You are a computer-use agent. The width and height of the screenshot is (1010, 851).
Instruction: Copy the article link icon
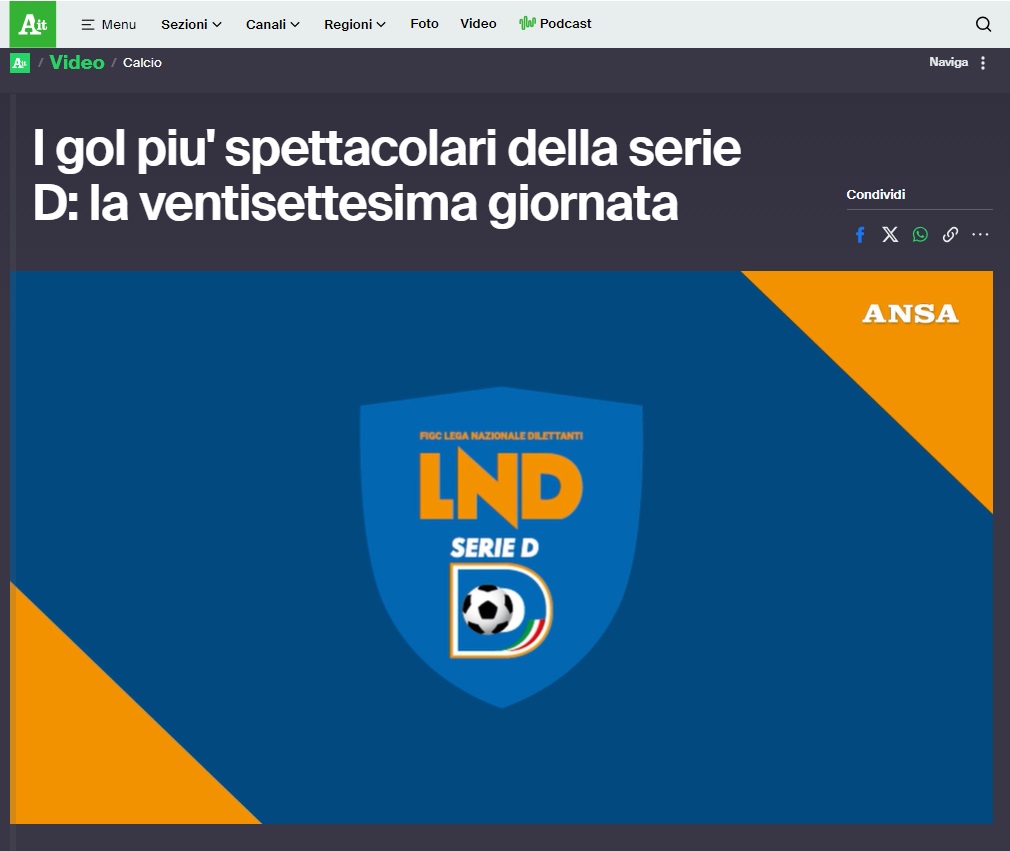950,235
